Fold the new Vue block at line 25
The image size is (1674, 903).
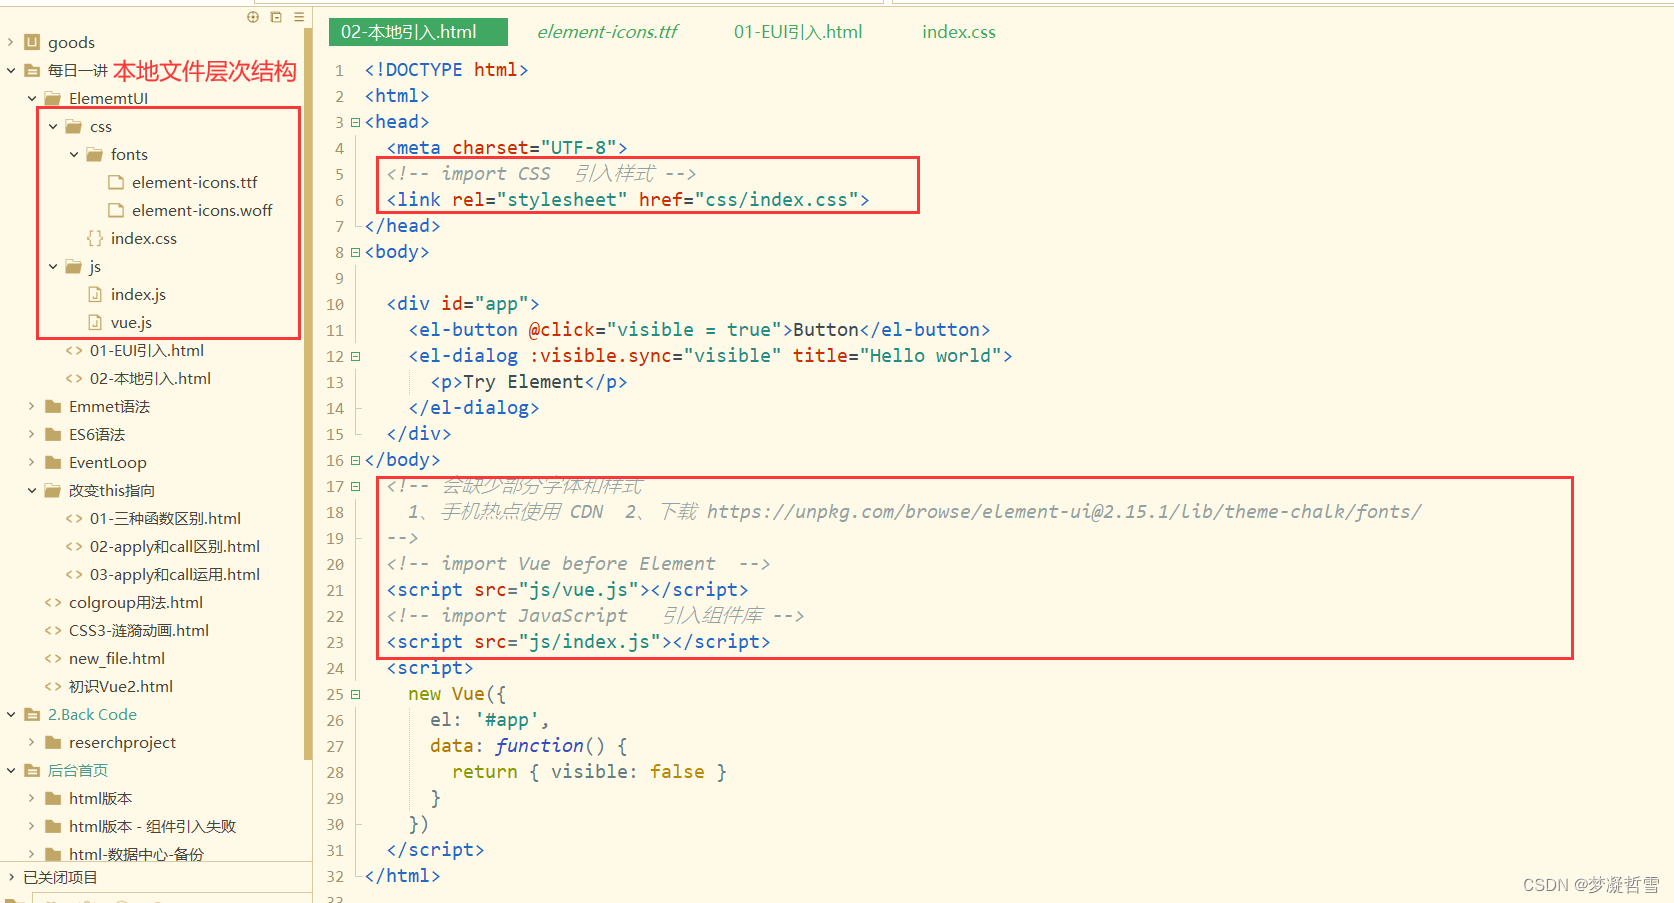click(x=355, y=694)
